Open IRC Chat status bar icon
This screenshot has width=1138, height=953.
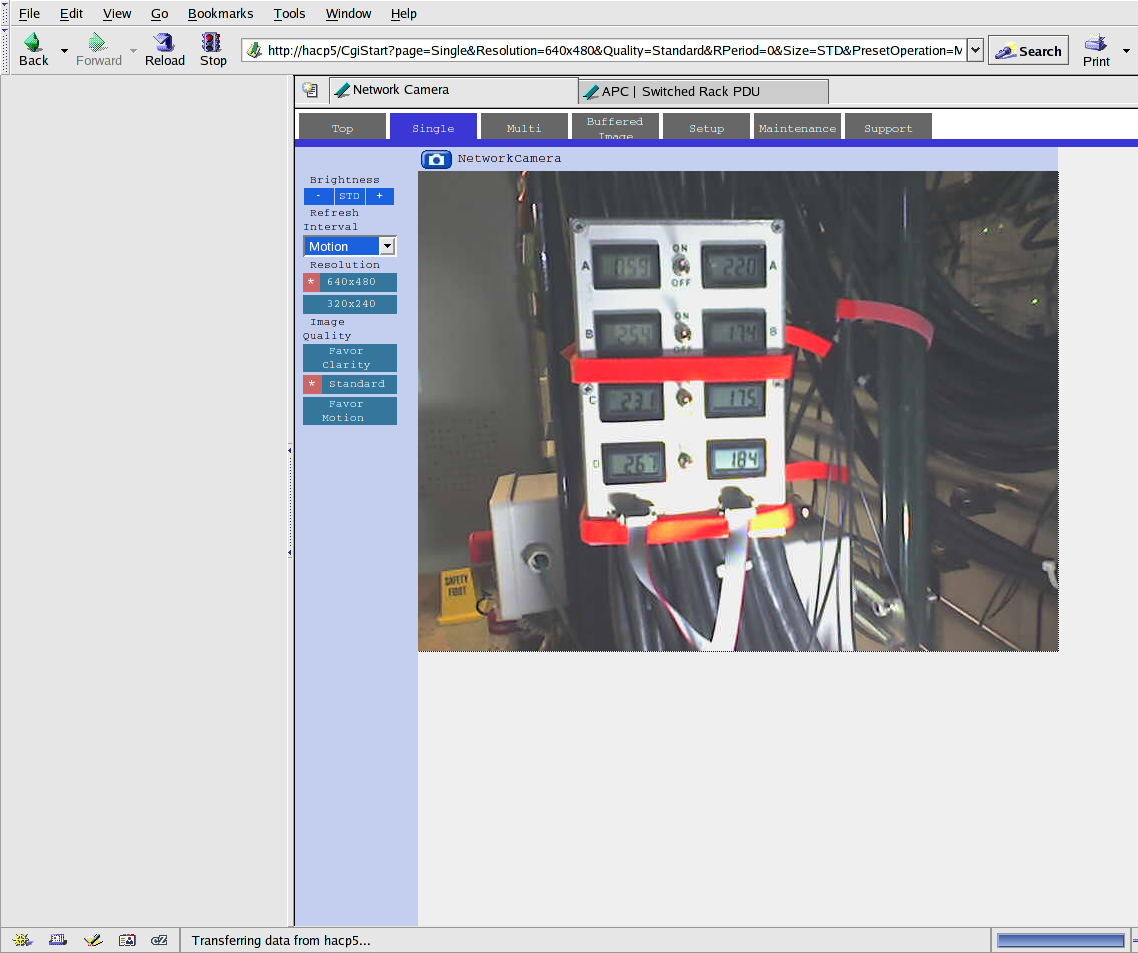coord(160,940)
